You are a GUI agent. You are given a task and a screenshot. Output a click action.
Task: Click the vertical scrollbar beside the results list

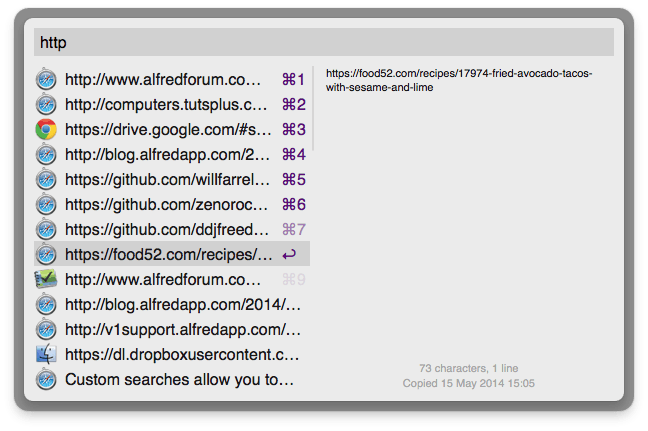[313, 108]
